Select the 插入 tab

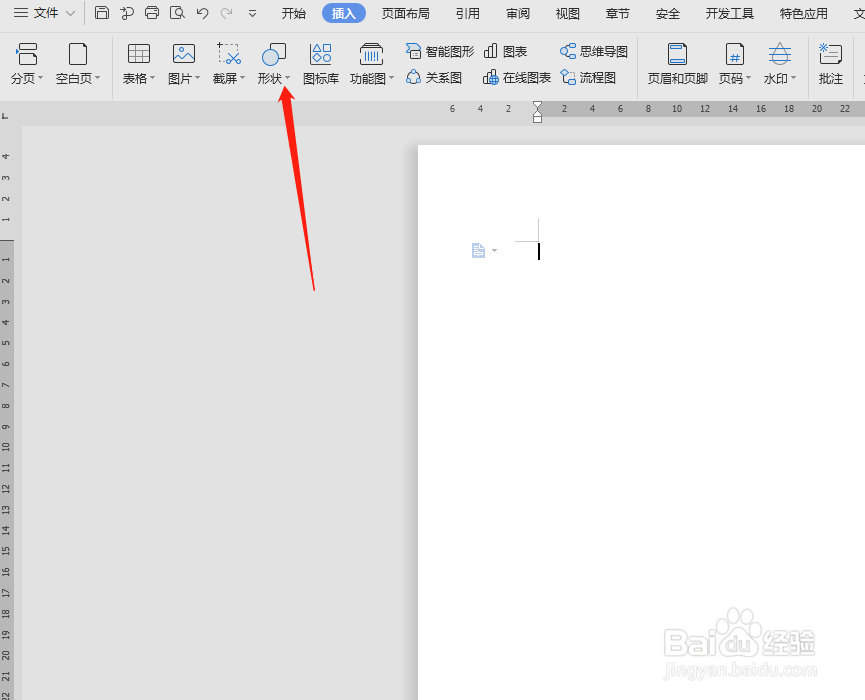coord(344,13)
